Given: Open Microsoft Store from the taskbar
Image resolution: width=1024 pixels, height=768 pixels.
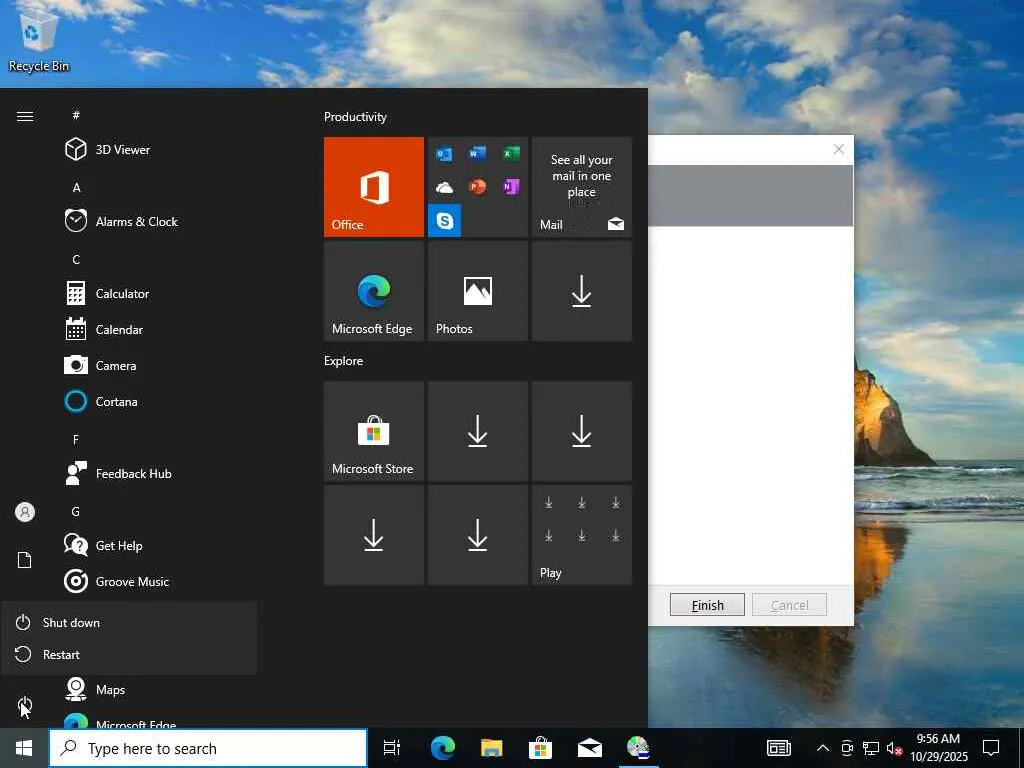Looking at the screenshot, I should pyautogui.click(x=540, y=748).
